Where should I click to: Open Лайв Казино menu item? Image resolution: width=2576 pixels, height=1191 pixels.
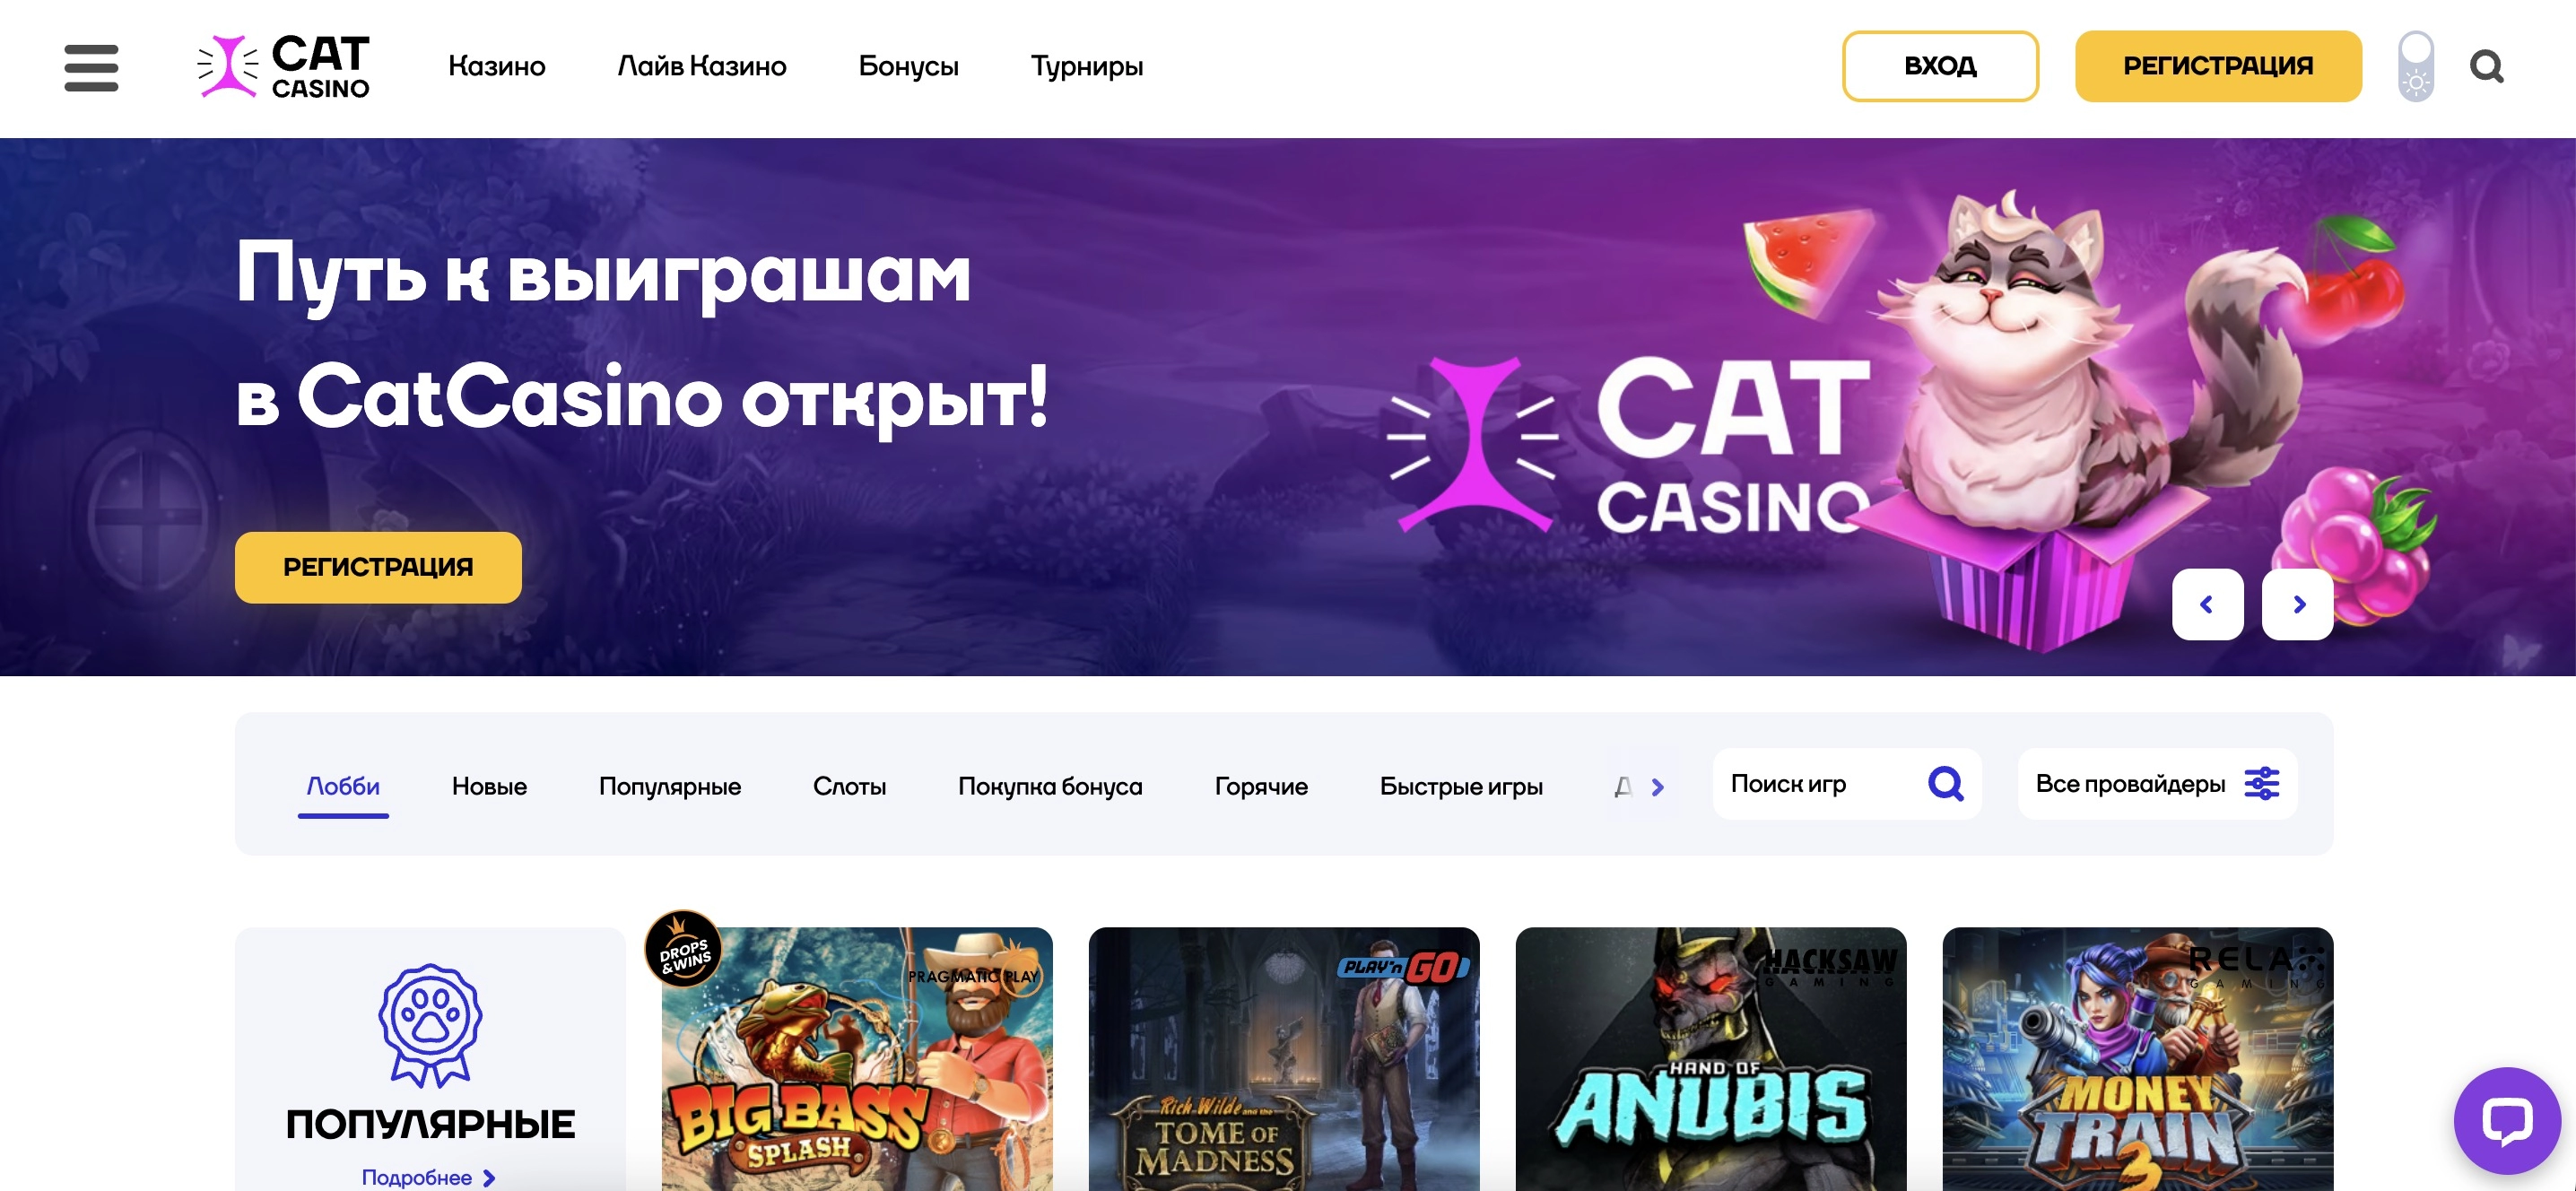point(701,66)
